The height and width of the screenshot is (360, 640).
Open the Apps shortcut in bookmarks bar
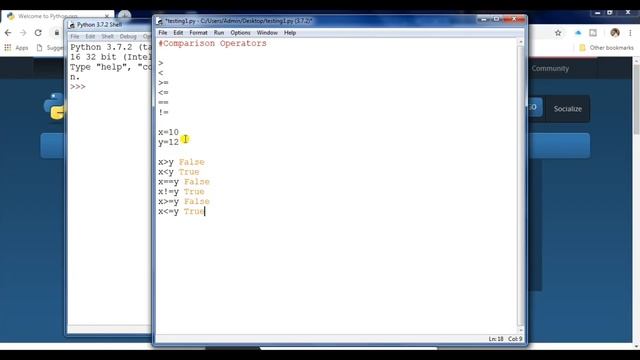click(17, 48)
